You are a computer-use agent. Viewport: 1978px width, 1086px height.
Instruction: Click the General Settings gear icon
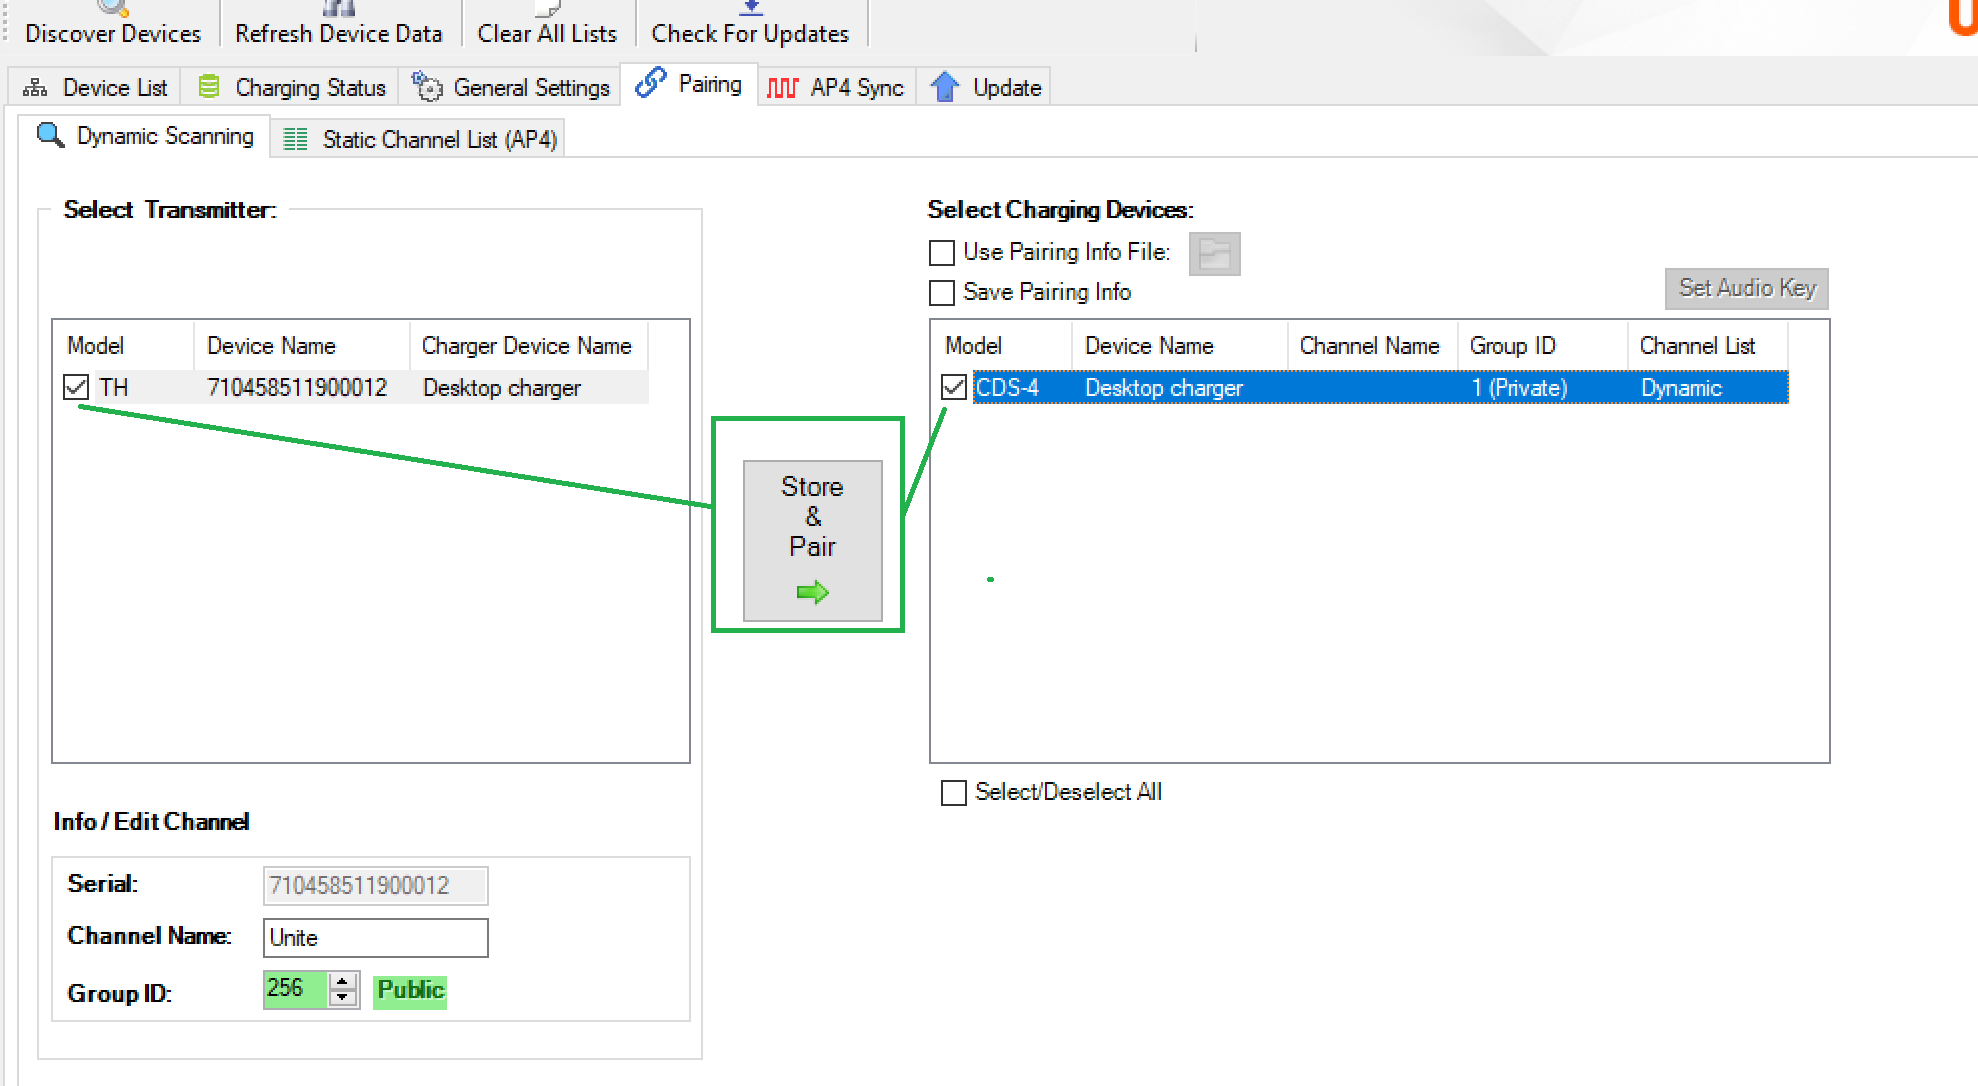(427, 87)
